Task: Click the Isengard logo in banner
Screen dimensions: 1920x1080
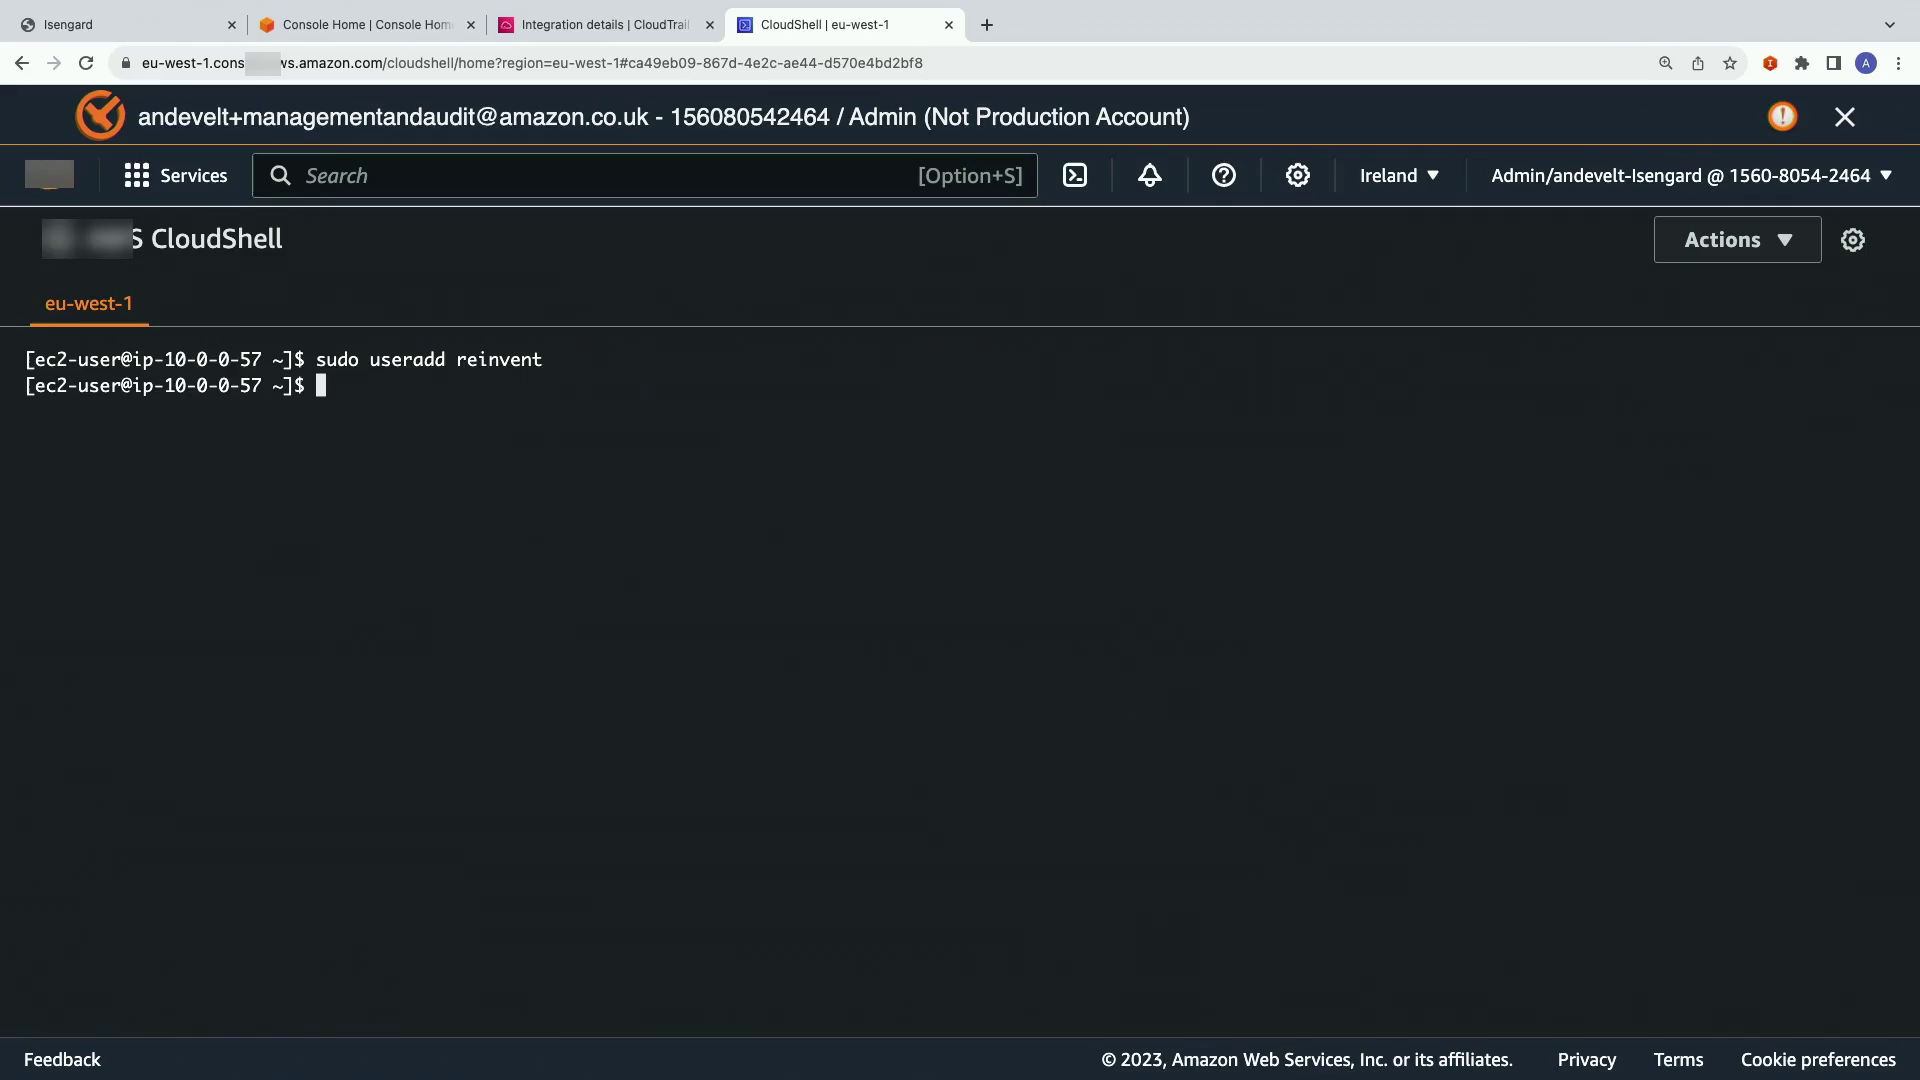Action: [x=100, y=116]
